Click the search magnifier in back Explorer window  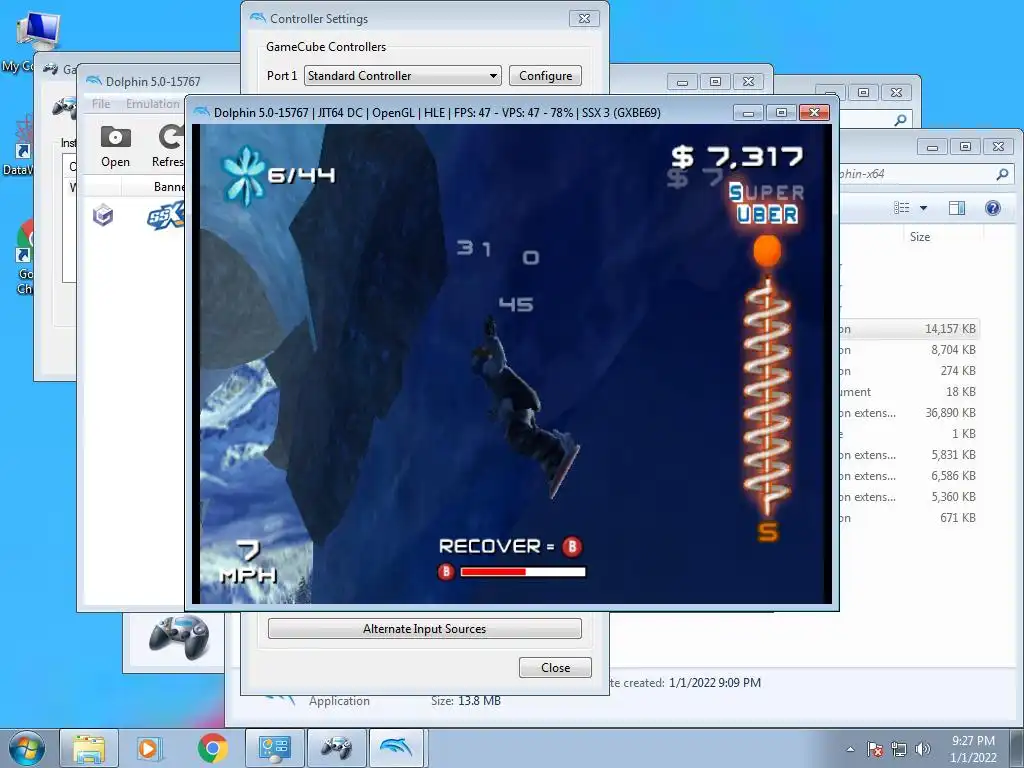[901, 120]
